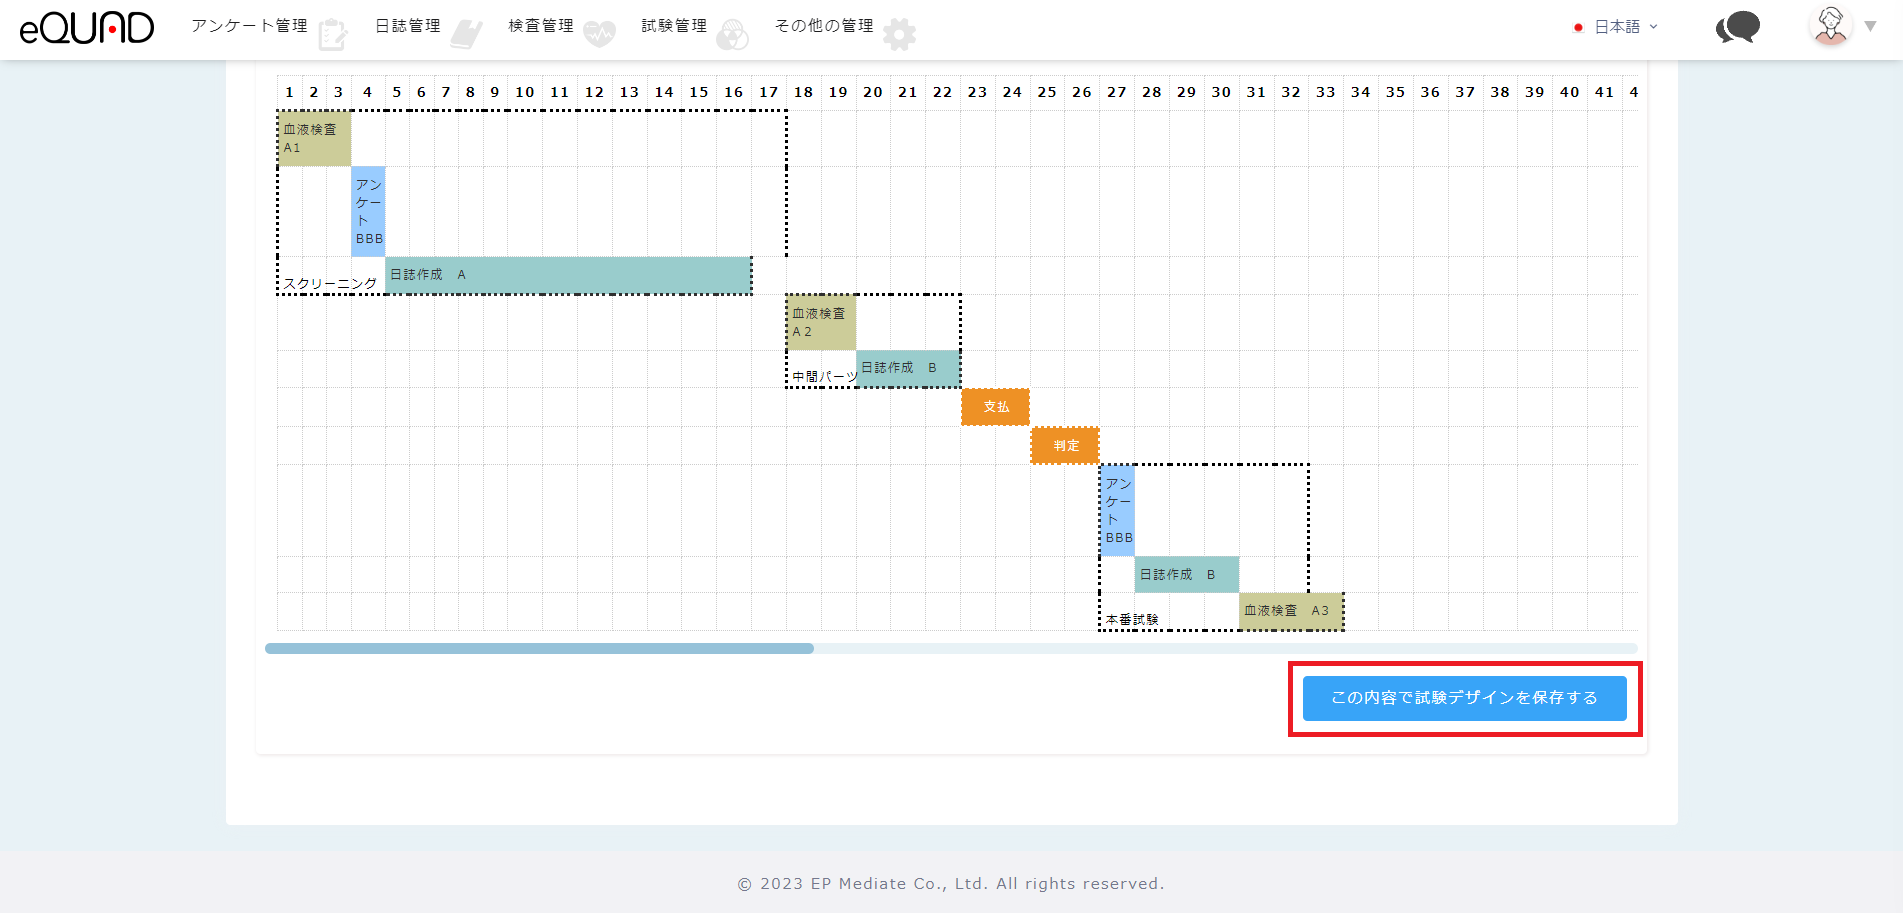This screenshot has width=1903, height=913.
Task: Open the 試験管理 menu
Action: coord(673,26)
